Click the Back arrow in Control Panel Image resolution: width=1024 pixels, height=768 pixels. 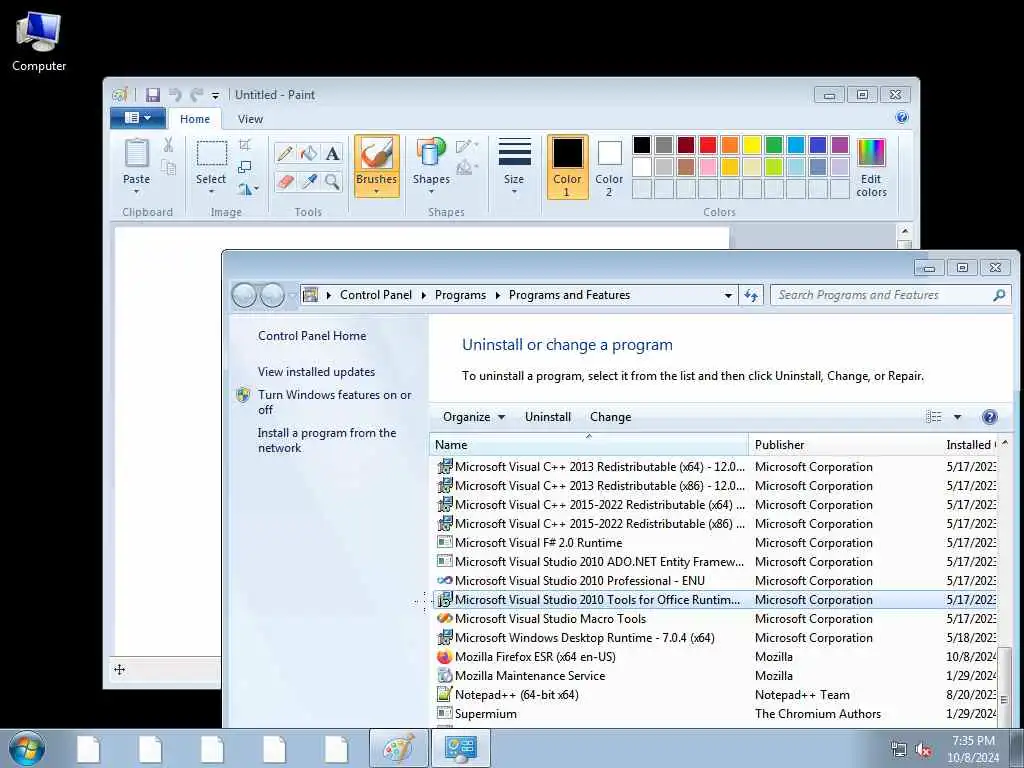point(244,296)
